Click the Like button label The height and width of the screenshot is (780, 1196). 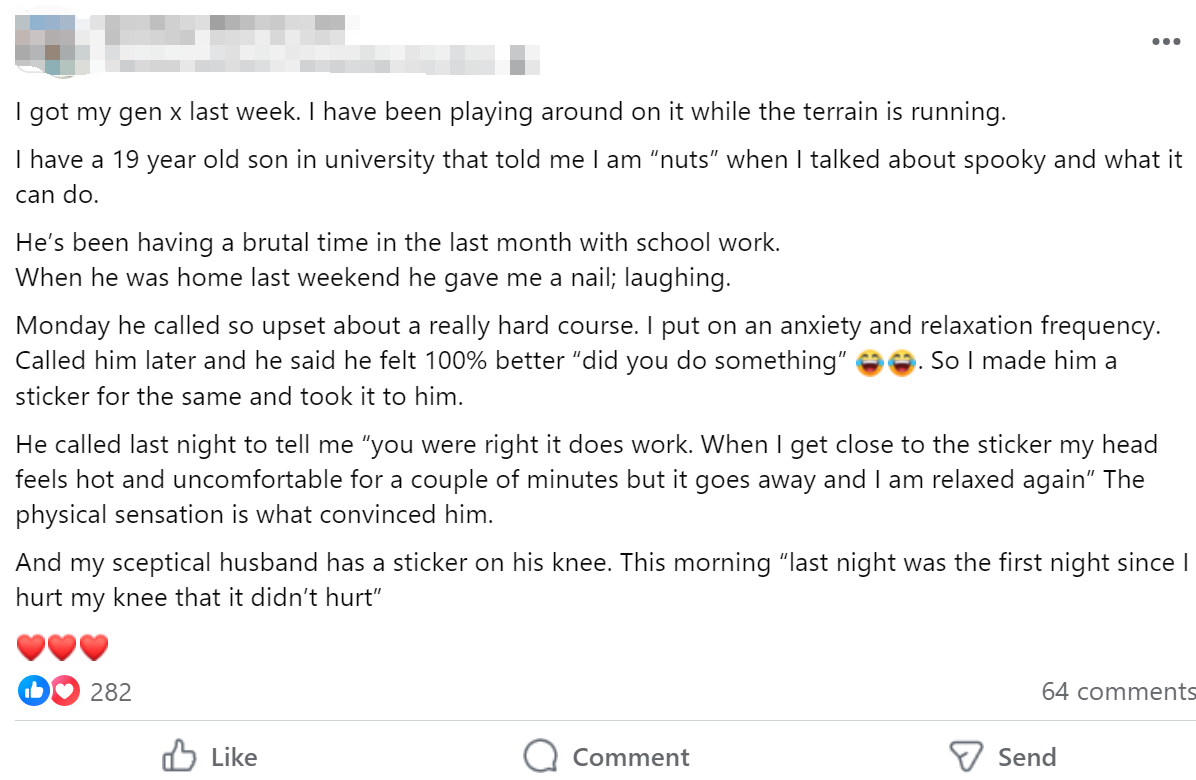click(x=234, y=757)
